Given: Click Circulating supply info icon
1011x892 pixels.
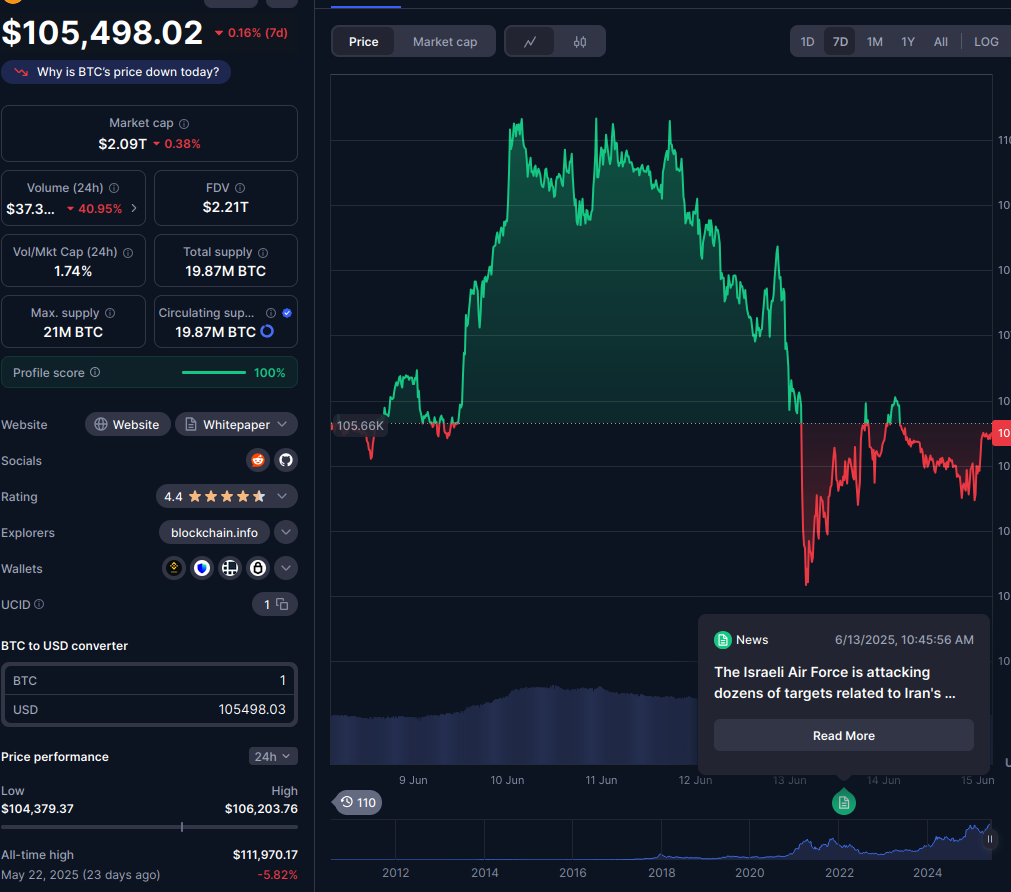Looking at the screenshot, I should pos(271,313).
